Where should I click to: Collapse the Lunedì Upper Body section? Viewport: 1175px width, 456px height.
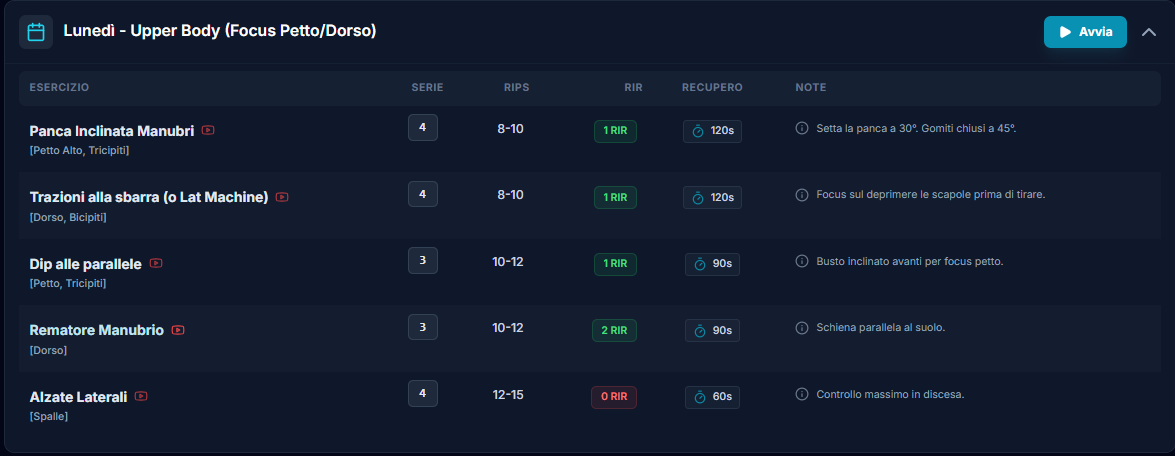[1149, 32]
